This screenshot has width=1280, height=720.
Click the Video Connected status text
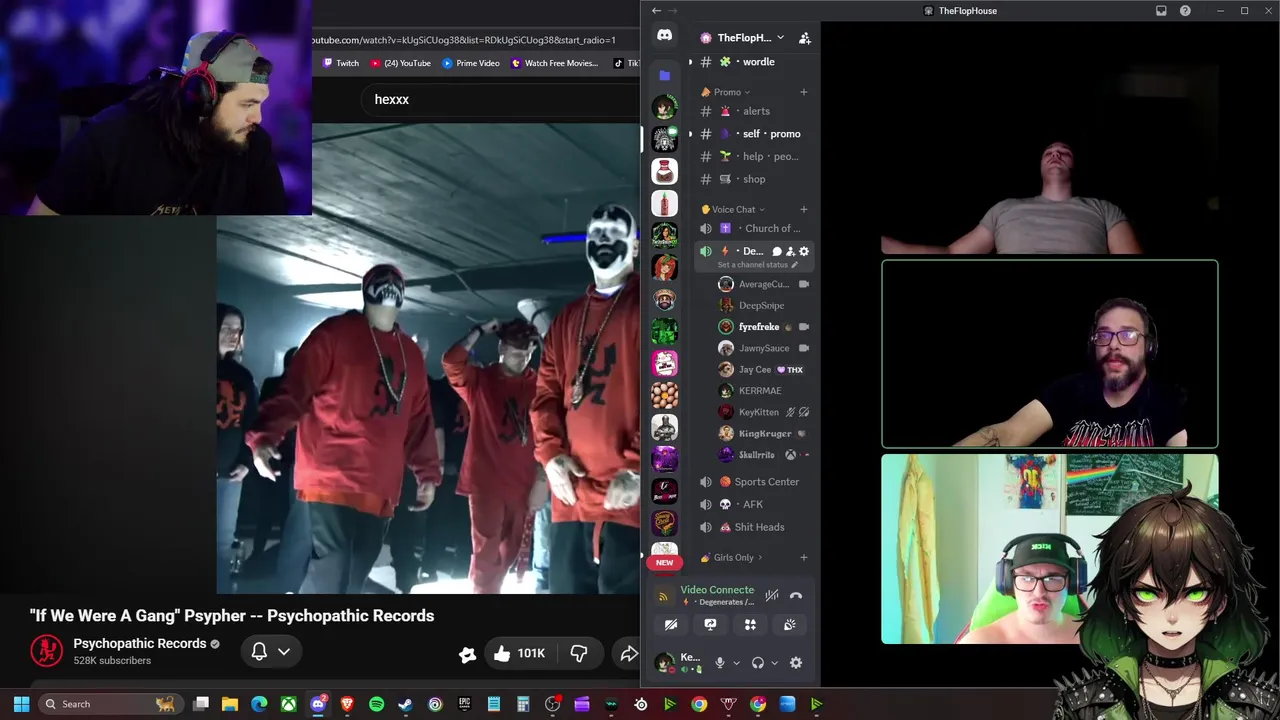tap(717, 590)
